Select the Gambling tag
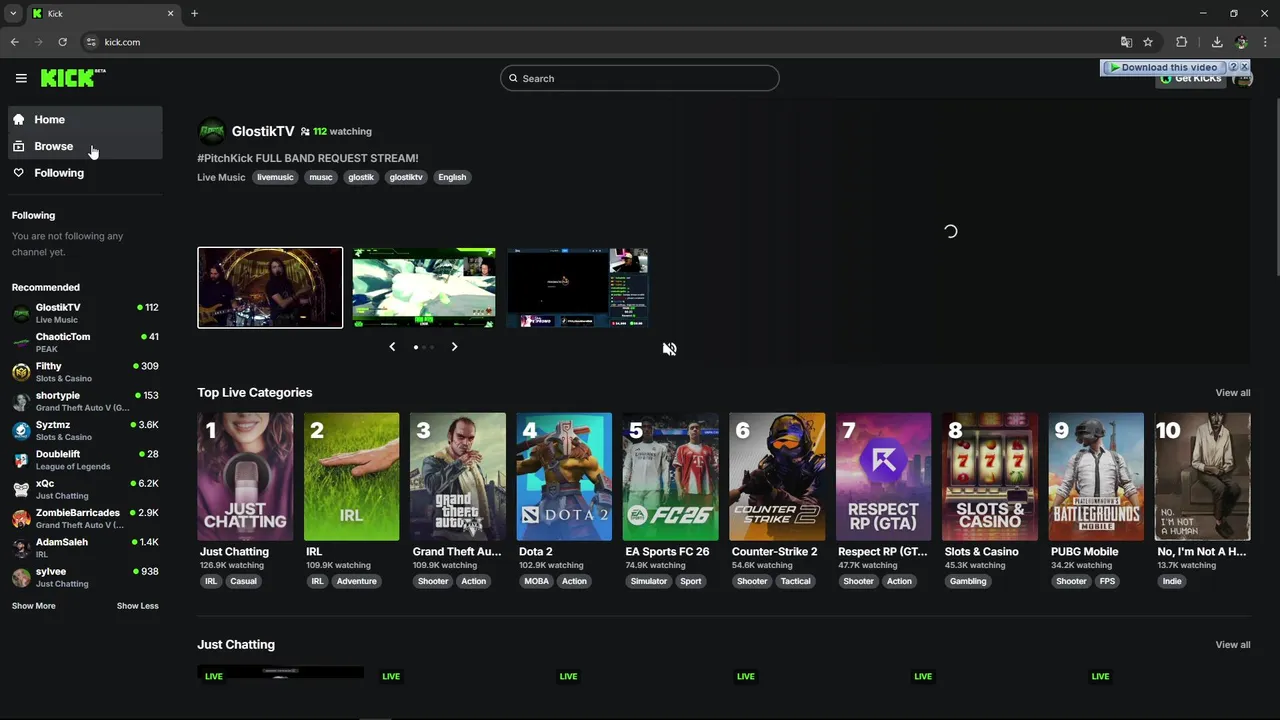Screen dimensions: 1280x720 tap(968, 581)
